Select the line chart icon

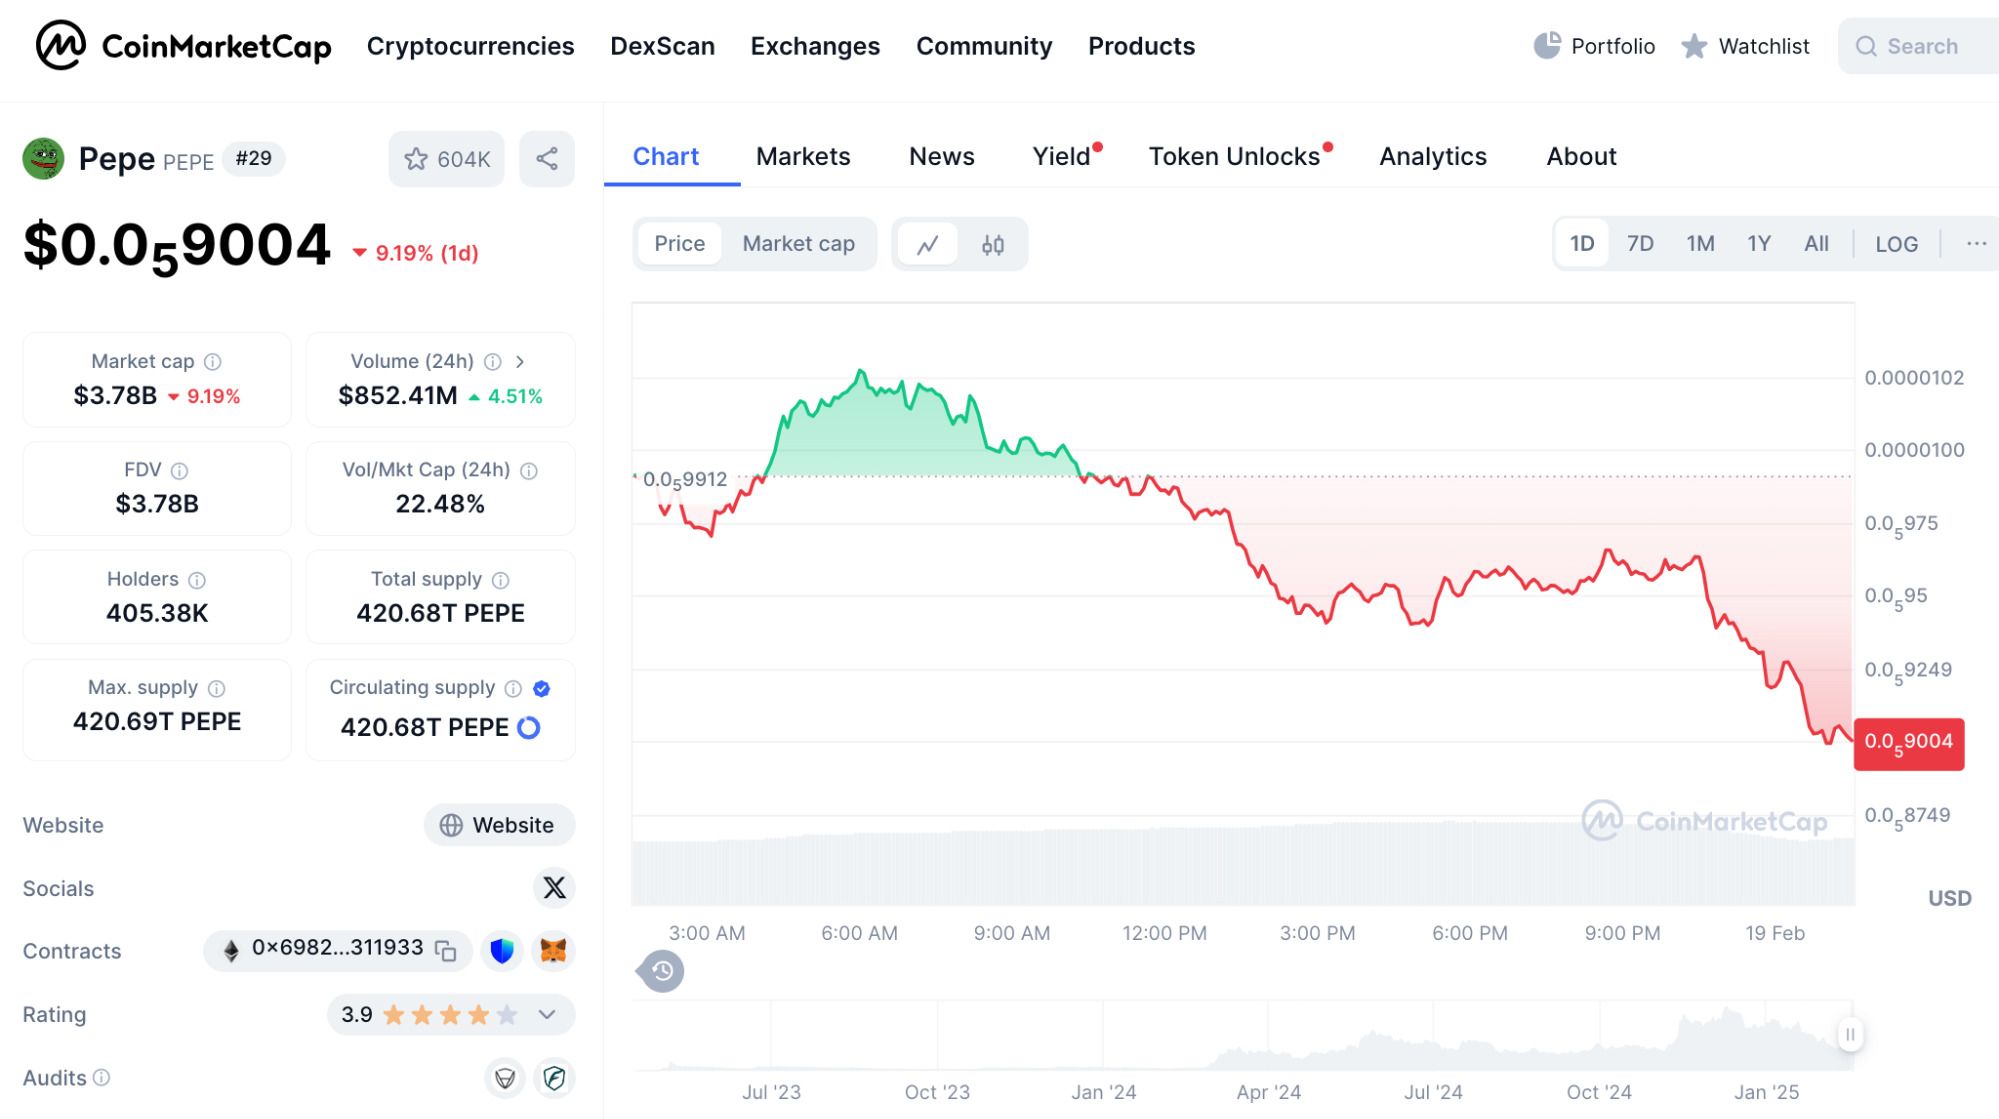pos(928,244)
